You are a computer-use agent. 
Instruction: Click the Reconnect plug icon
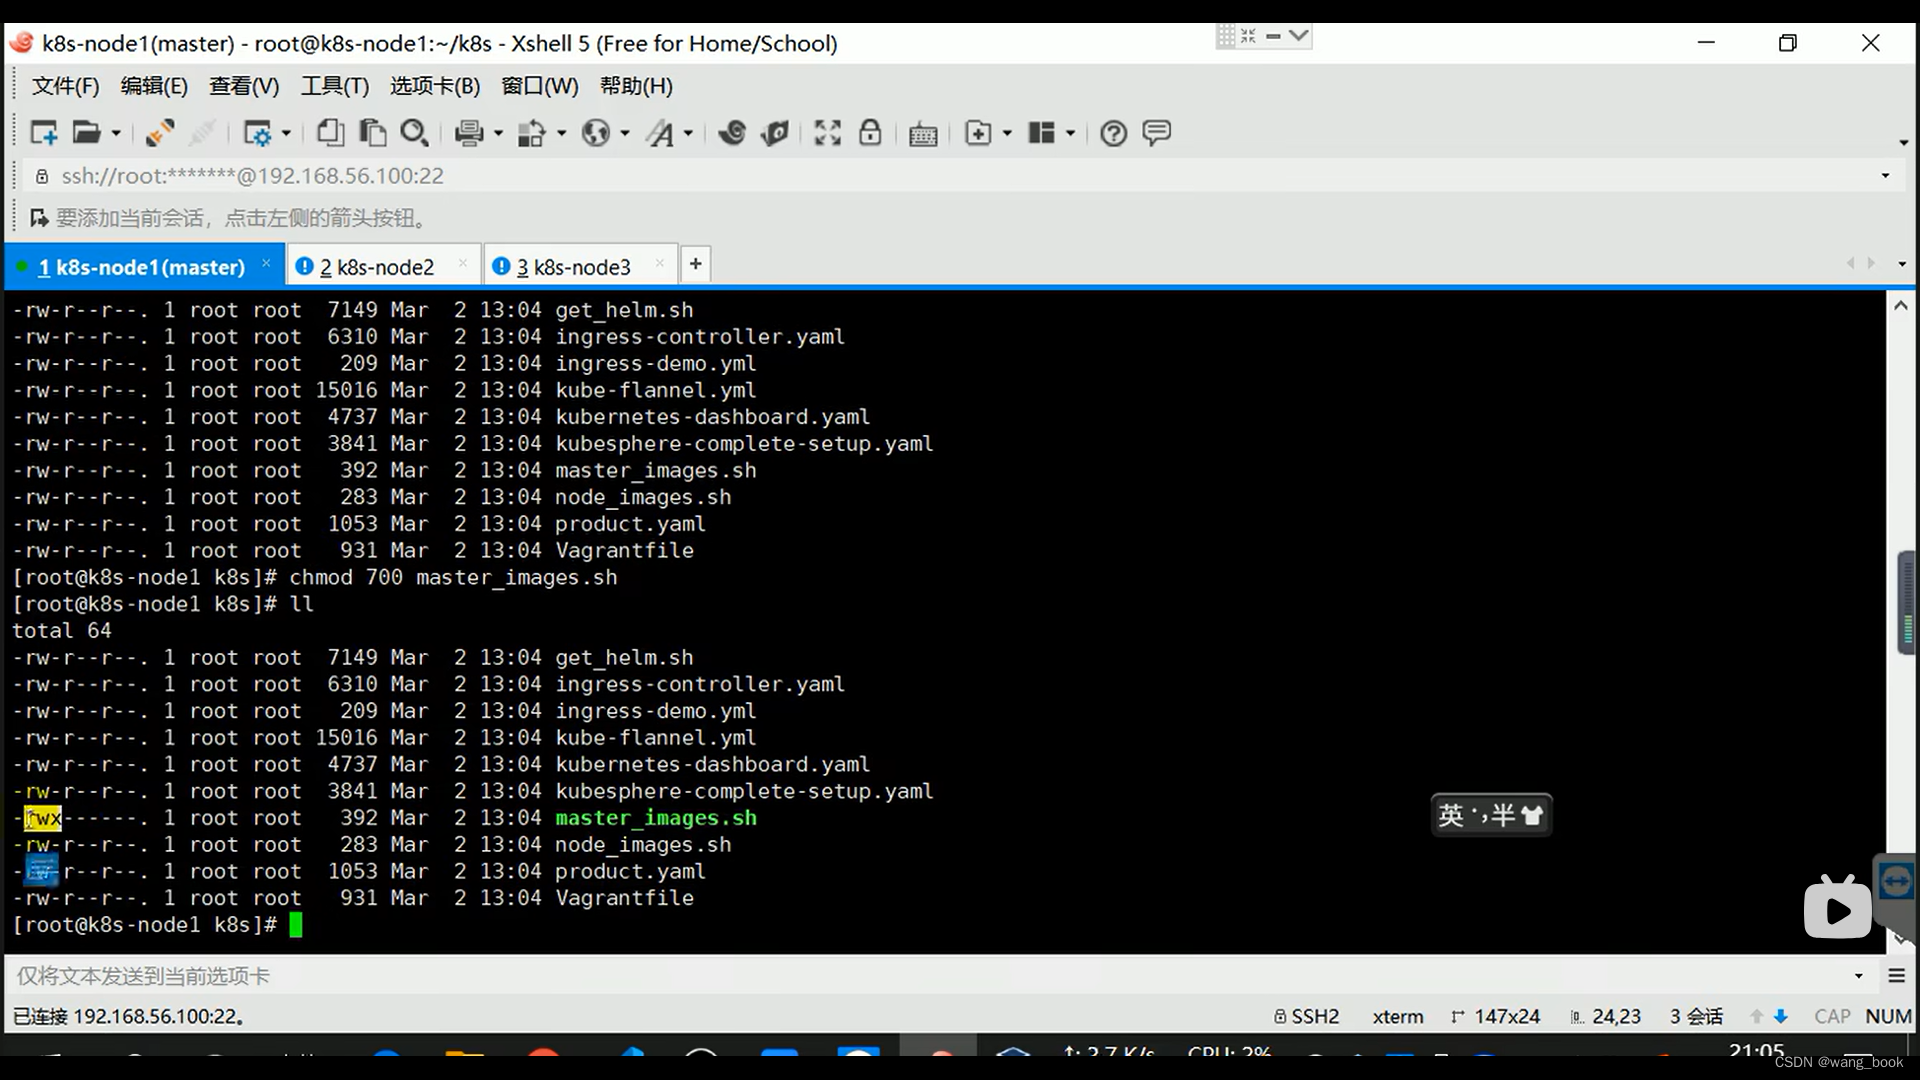tap(159, 133)
